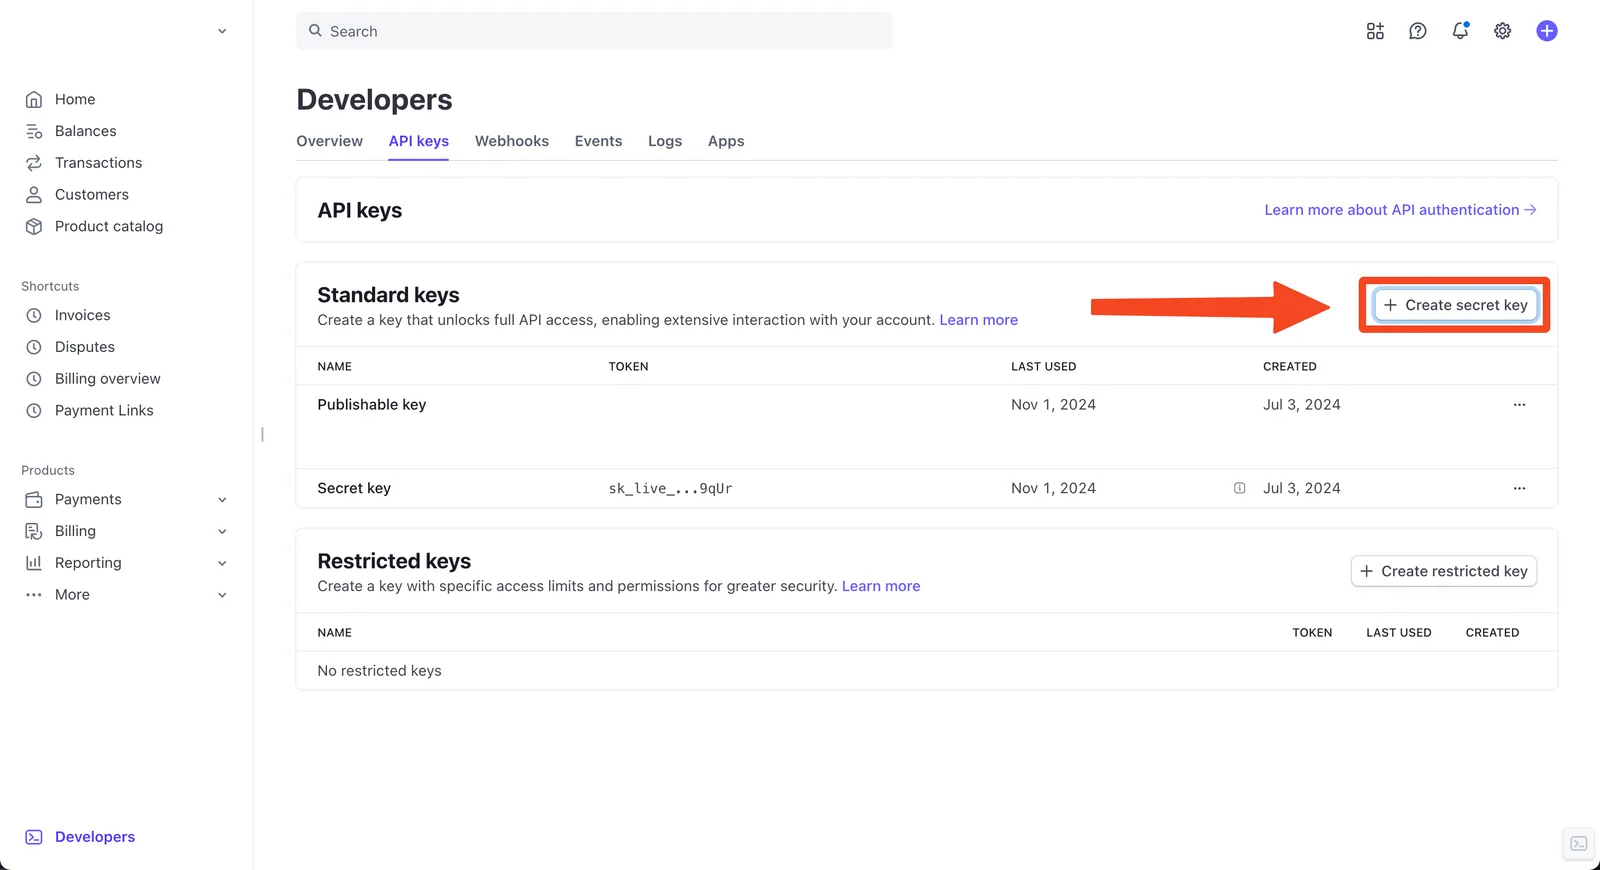Click the info icon in Secret key row

pyautogui.click(x=1240, y=488)
